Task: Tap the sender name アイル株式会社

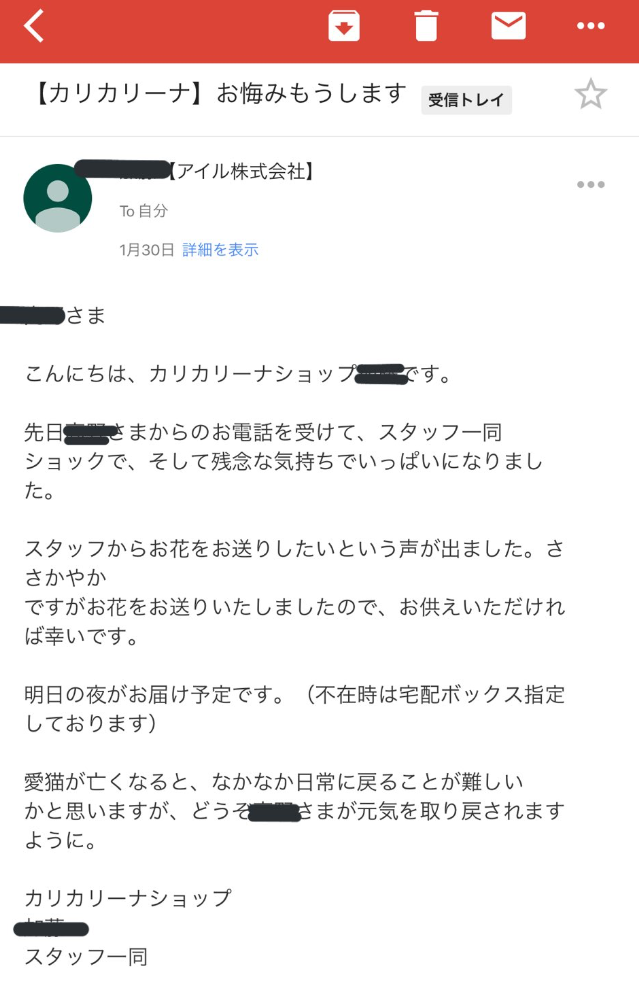Action: coord(240,173)
